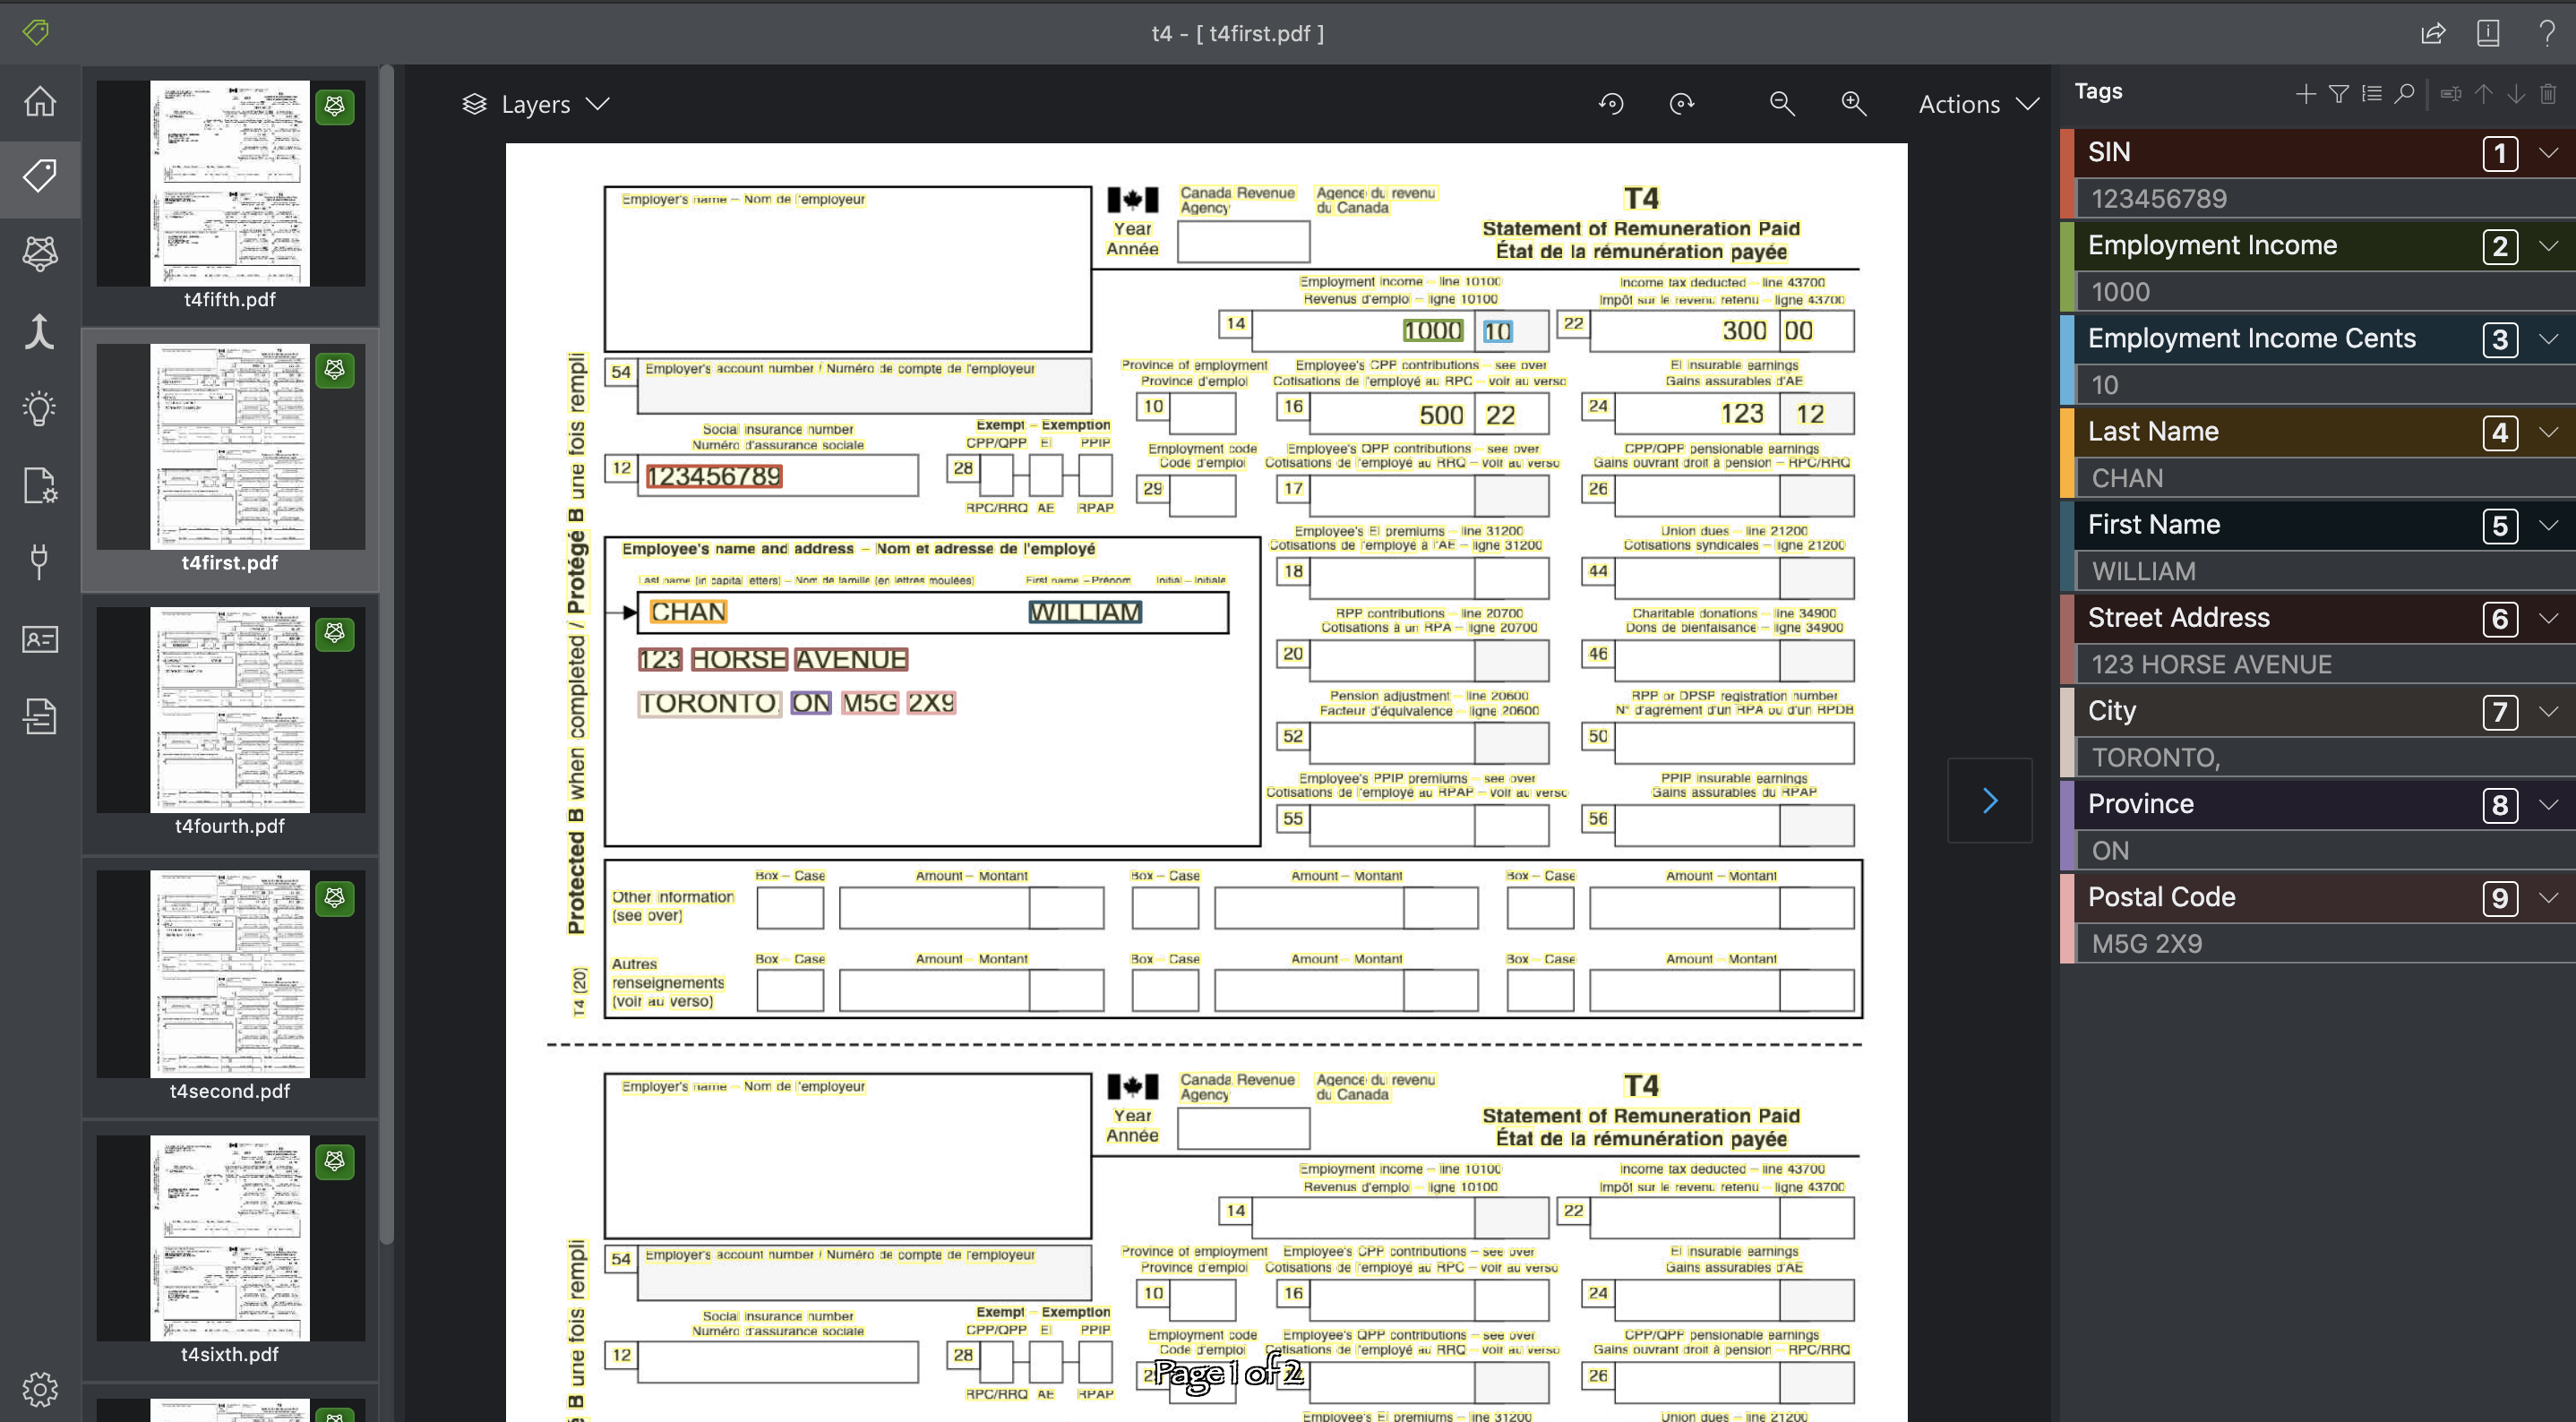Open the t4fourth.pdf thumbnail
This screenshot has height=1422, width=2576.
230,711
